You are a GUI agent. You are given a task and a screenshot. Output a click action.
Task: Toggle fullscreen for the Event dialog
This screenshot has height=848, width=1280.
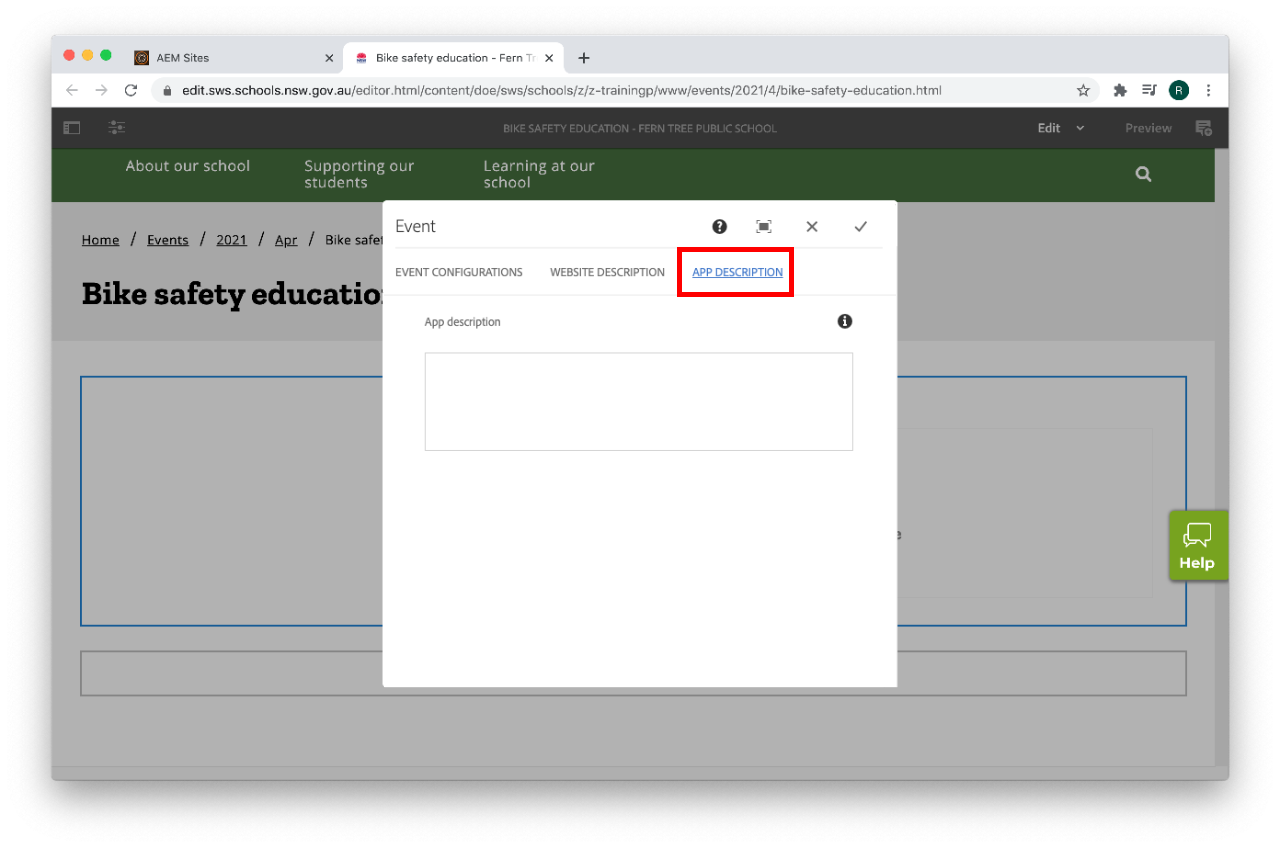click(764, 227)
